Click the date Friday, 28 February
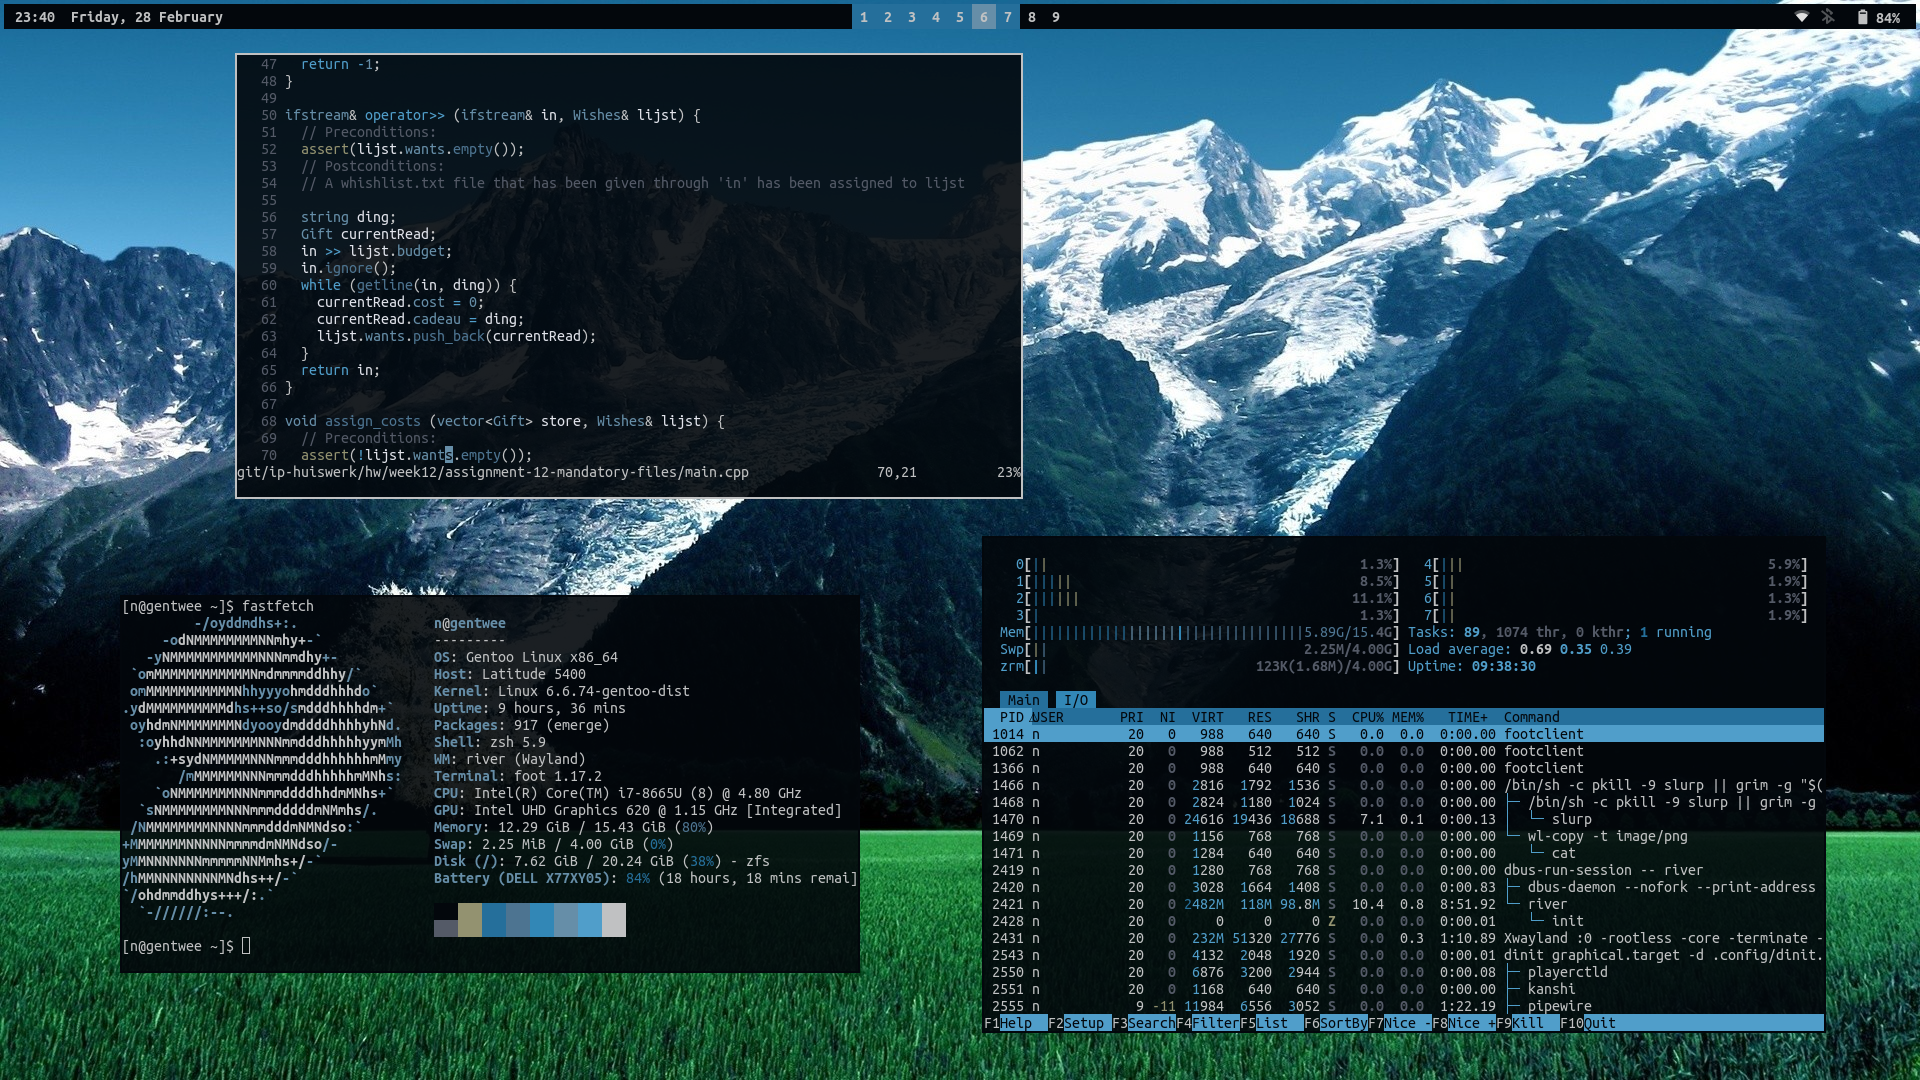Viewport: 1920px width, 1080px height. 147,17
